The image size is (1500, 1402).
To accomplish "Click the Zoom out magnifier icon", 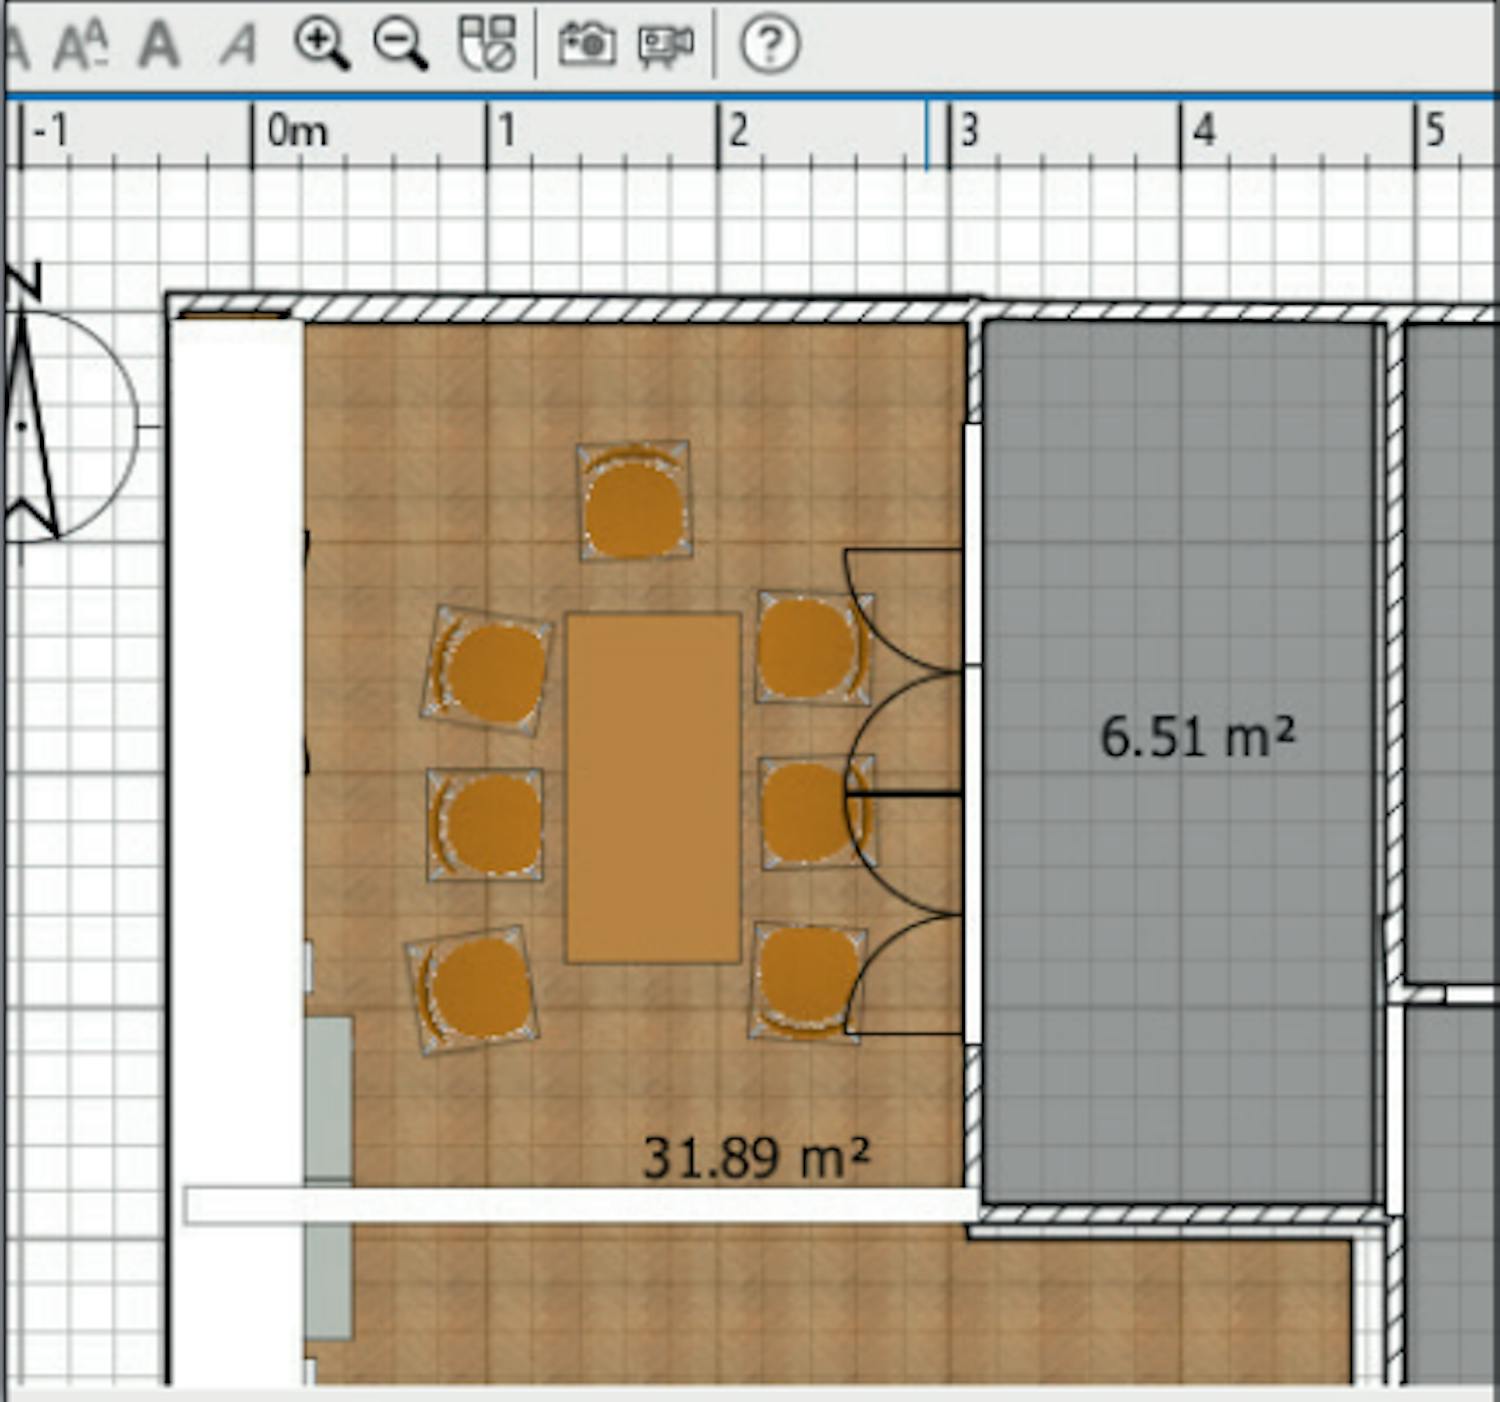I will click(x=400, y=44).
